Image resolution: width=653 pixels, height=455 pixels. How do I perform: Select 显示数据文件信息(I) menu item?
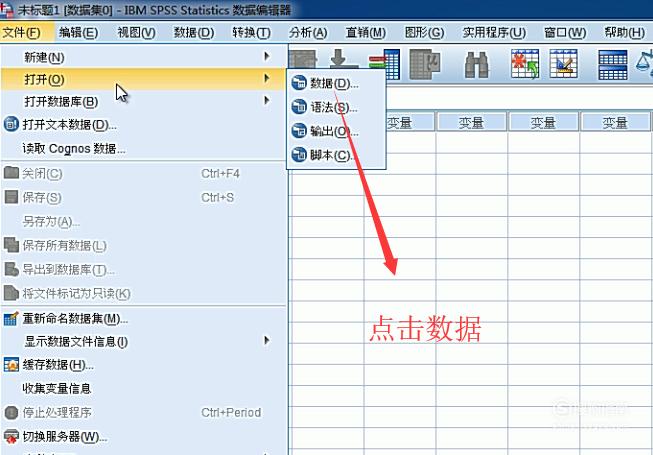pos(143,341)
